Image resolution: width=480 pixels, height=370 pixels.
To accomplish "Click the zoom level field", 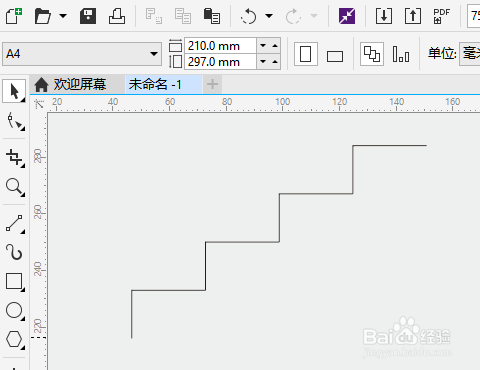I will click(x=474, y=16).
